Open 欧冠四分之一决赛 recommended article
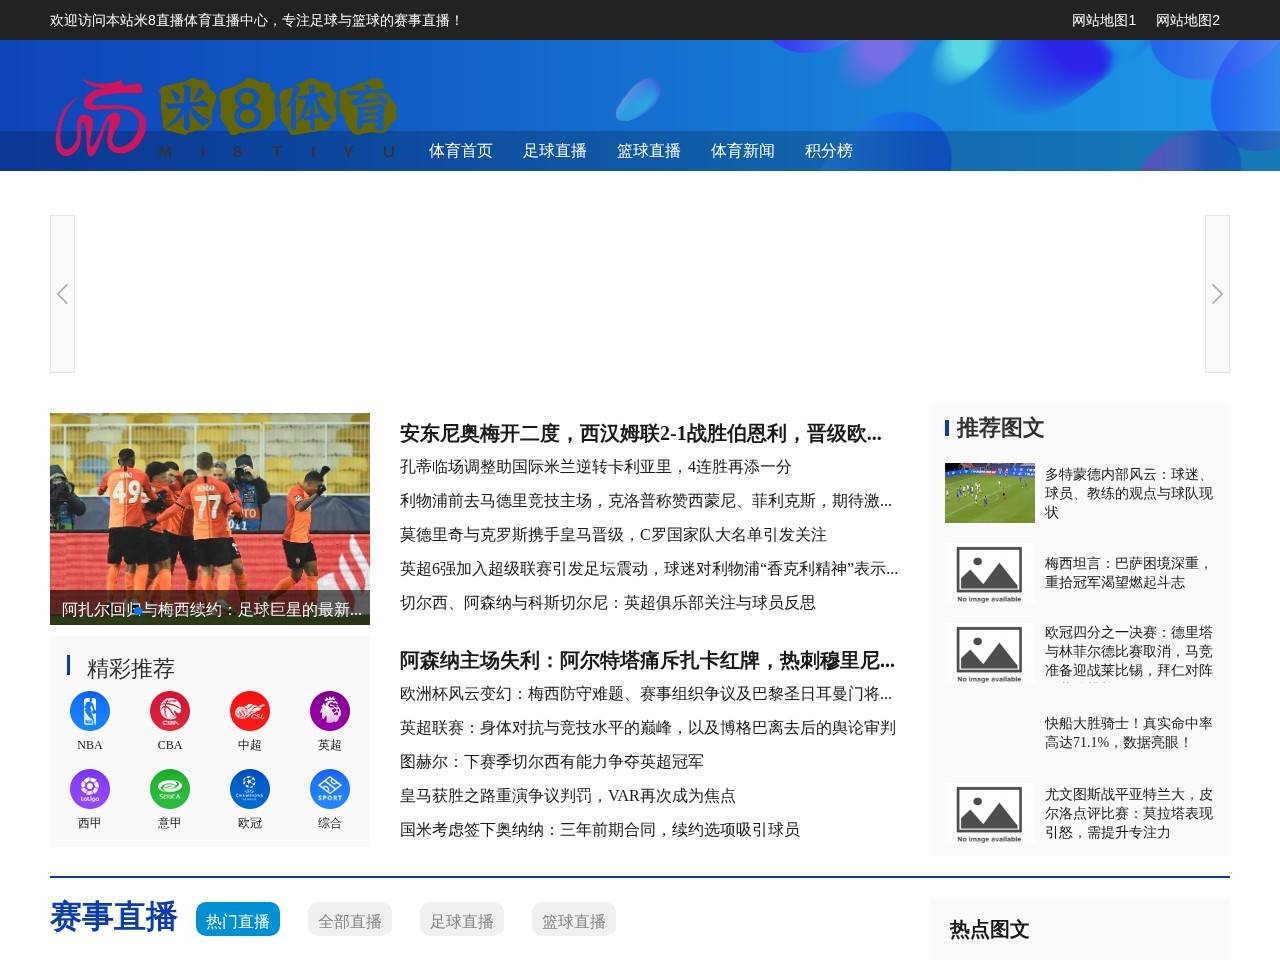This screenshot has height=960, width=1280. click(x=1129, y=651)
